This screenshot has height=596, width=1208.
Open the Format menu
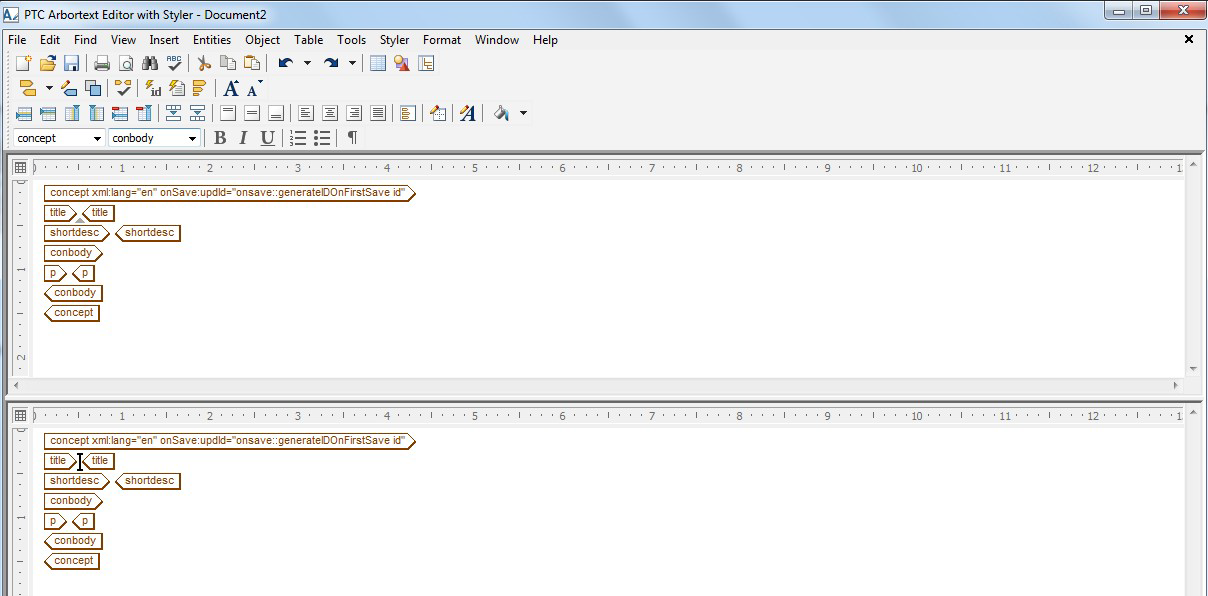coord(442,40)
